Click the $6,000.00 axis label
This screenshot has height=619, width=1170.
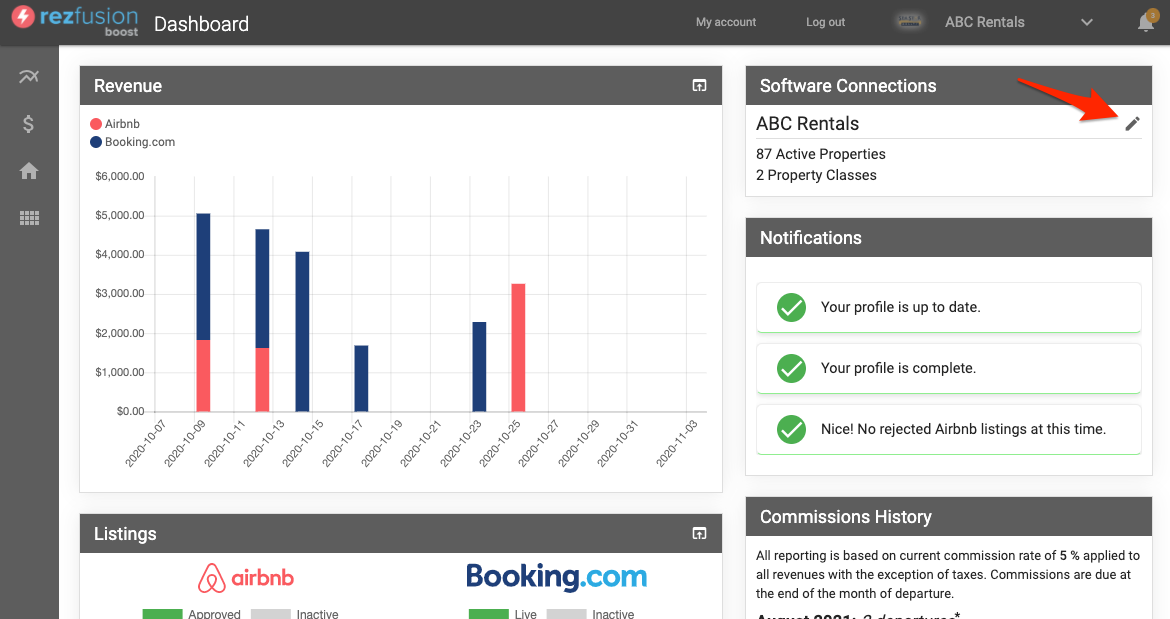pos(119,177)
